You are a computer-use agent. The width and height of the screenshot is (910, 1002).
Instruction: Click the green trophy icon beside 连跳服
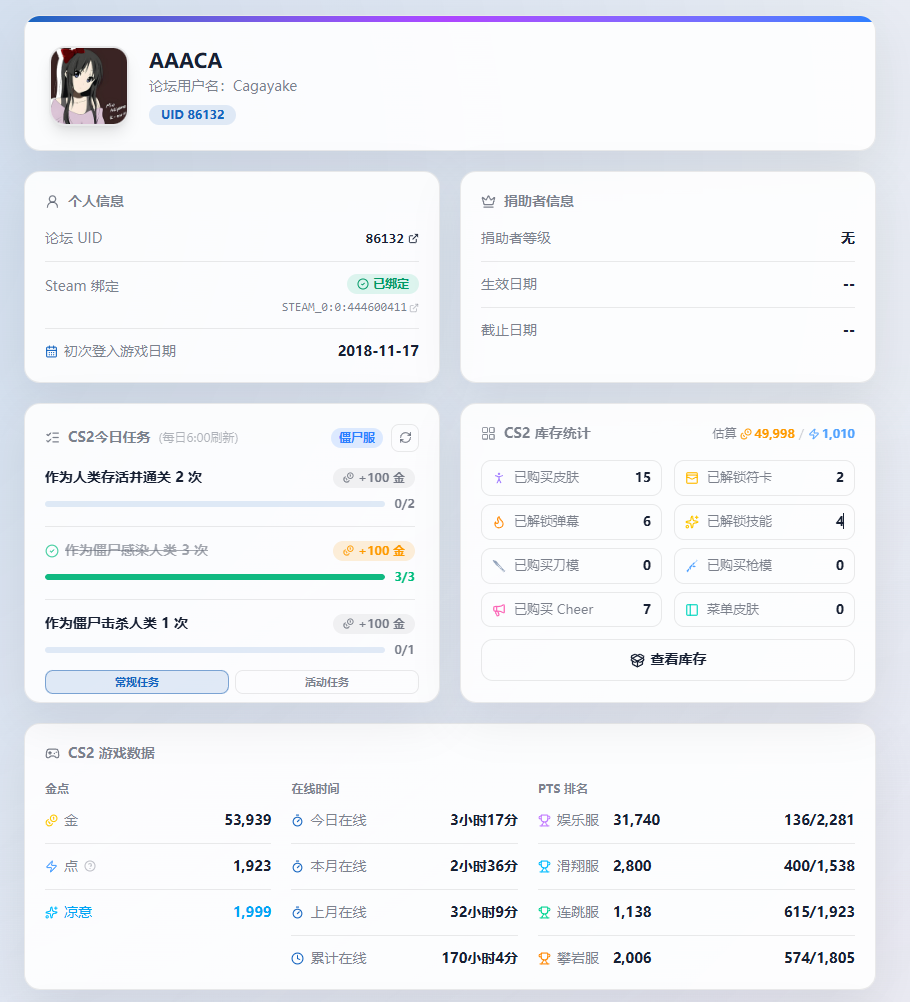(x=544, y=913)
